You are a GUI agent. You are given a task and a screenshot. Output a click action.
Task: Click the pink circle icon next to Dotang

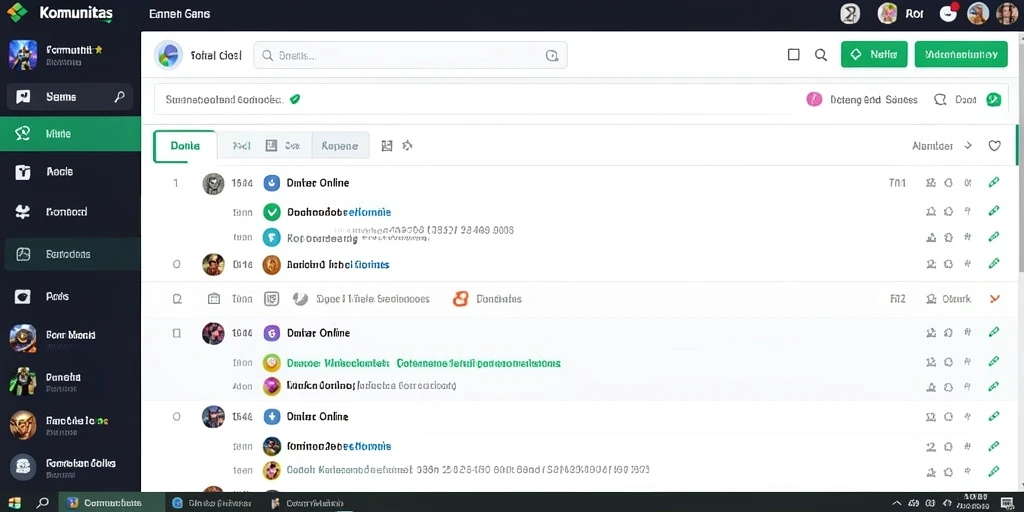point(814,99)
